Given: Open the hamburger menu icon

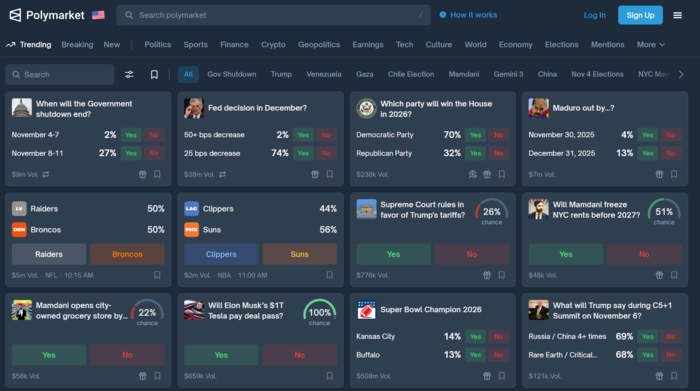Looking at the screenshot, I should pos(677,15).
